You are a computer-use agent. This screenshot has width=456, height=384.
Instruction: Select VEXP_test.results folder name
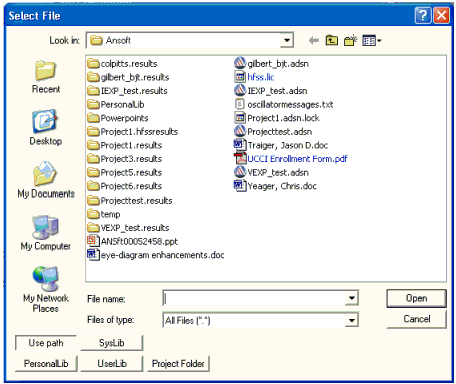point(135,228)
